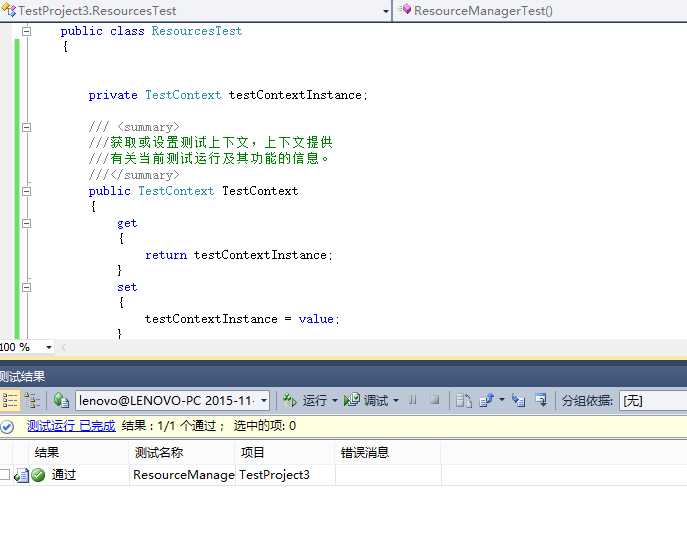The height and width of the screenshot is (536, 687).
Task: Collapse the ResourcesTest class outline
Action: click(x=27, y=31)
